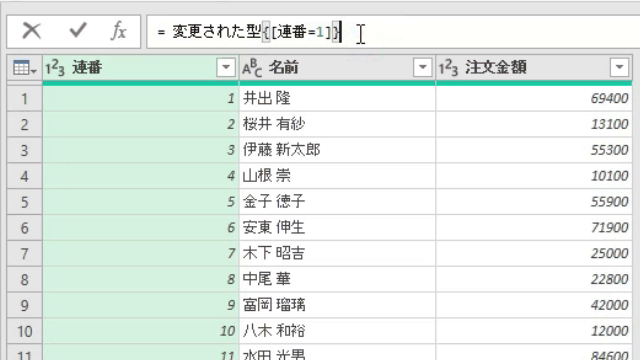Image resolution: width=640 pixels, height=360 pixels.
Task: Click the 連番 cell with value 7
Action: click(x=140, y=253)
